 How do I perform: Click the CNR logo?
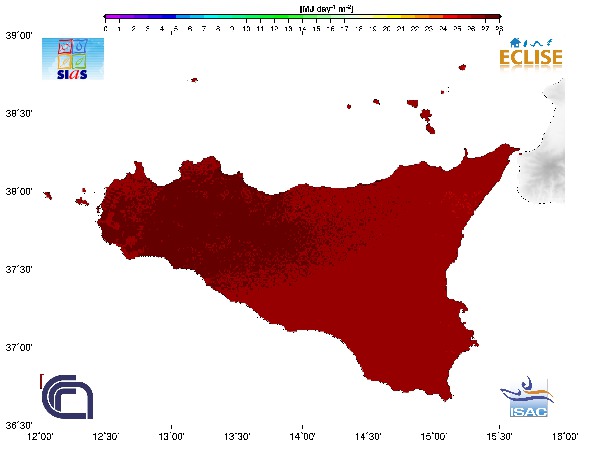click(67, 397)
